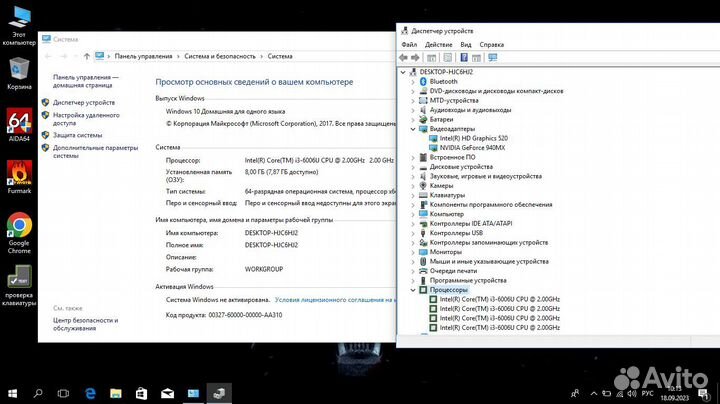Open the license agreement terms link

334,300
